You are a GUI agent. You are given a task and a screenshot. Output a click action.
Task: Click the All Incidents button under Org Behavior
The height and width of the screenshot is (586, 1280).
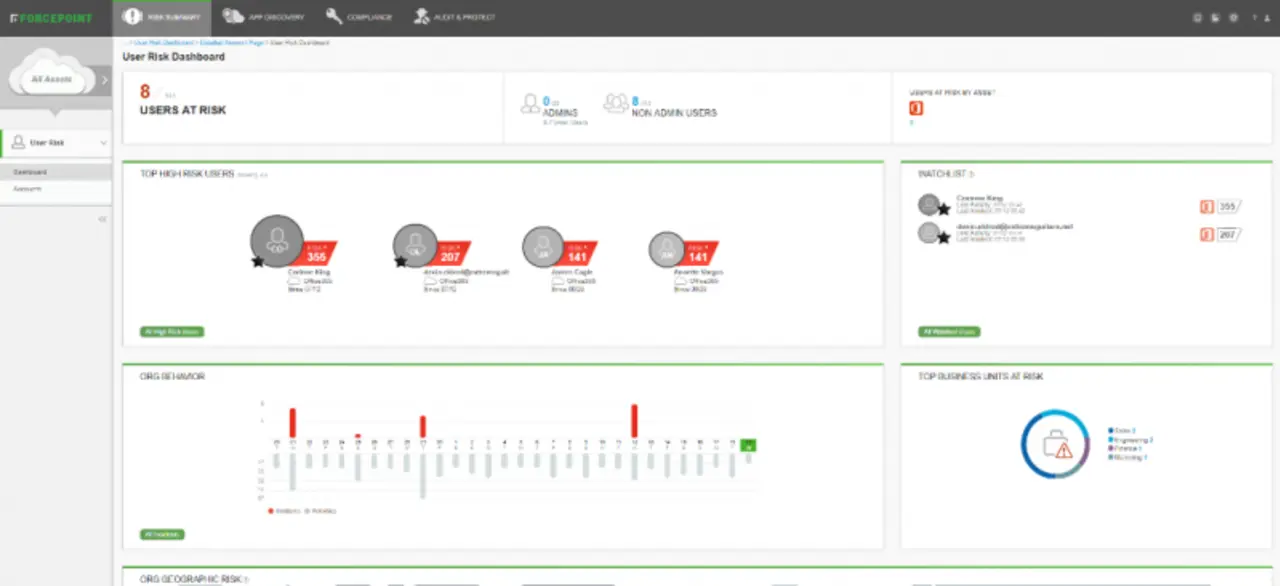(x=161, y=534)
